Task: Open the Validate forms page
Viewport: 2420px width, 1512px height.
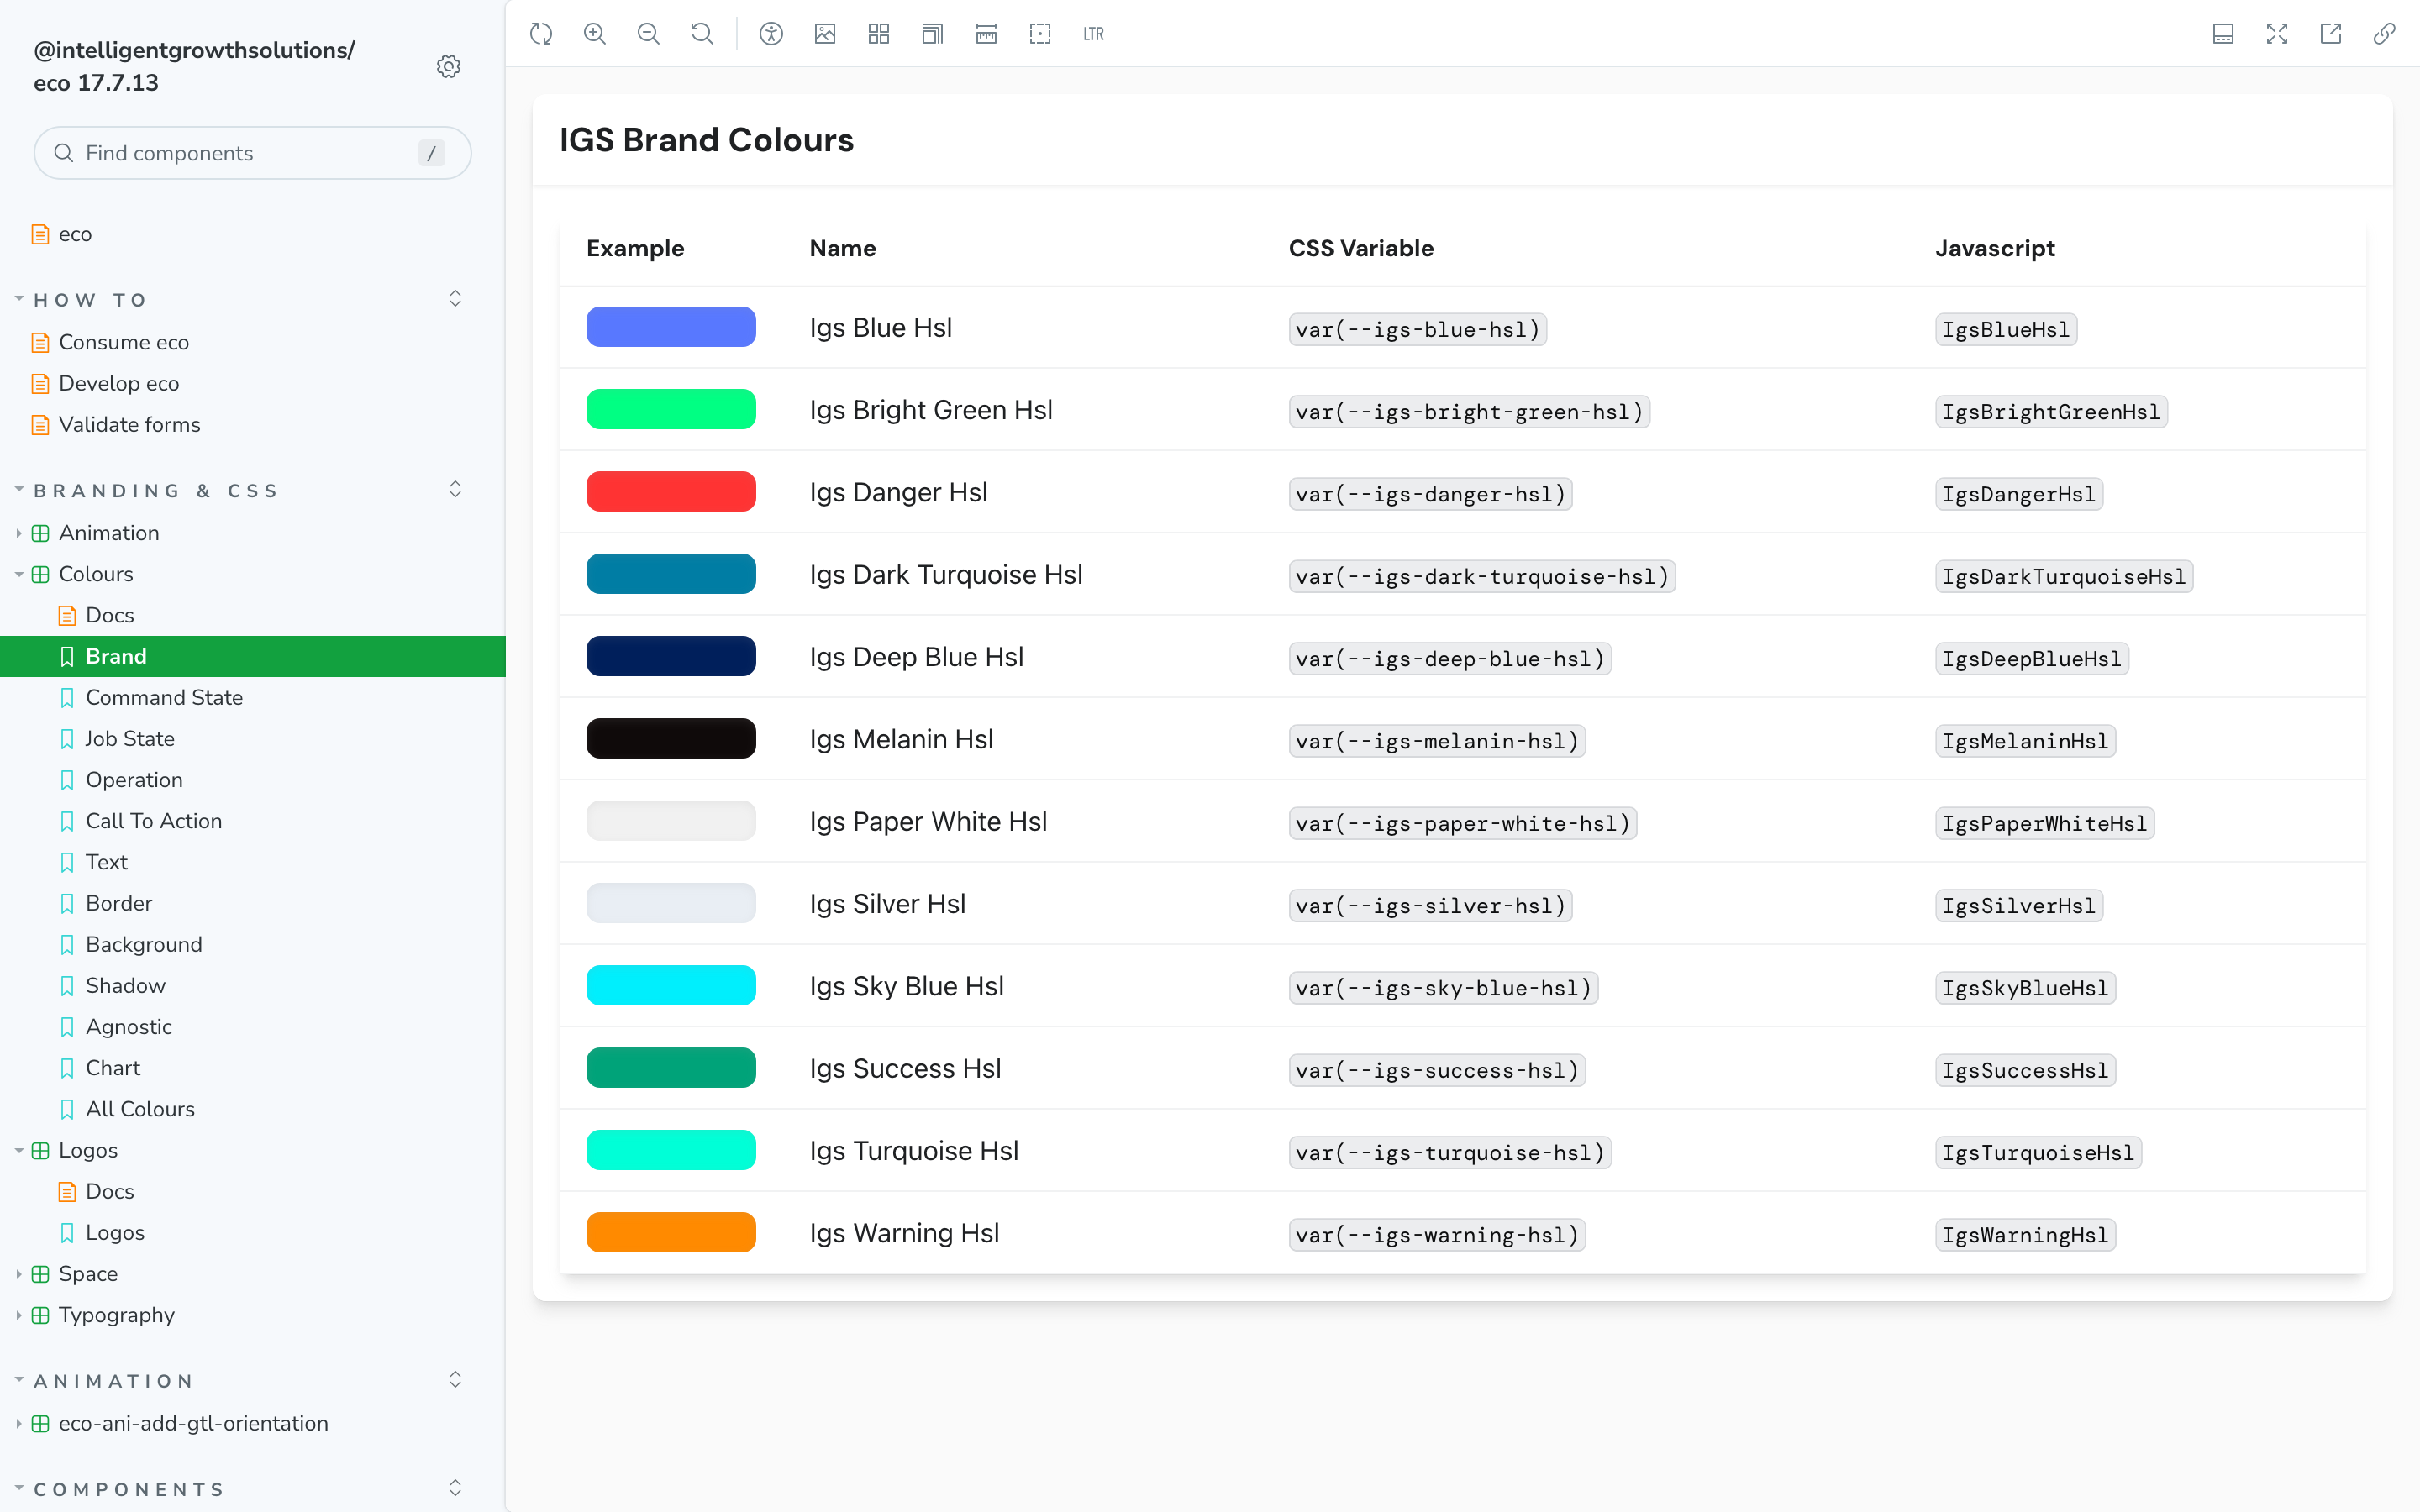Action: tap(130, 424)
